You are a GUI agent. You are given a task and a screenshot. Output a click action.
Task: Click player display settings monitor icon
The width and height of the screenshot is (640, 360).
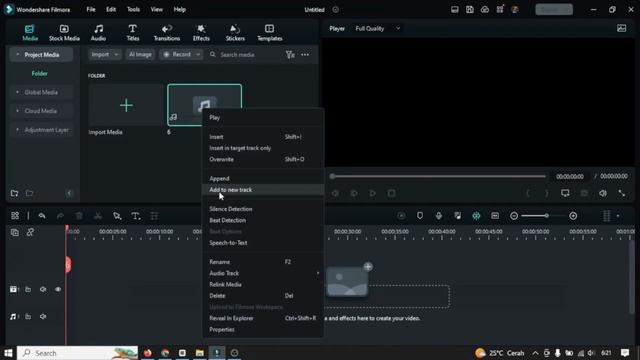point(565,193)
